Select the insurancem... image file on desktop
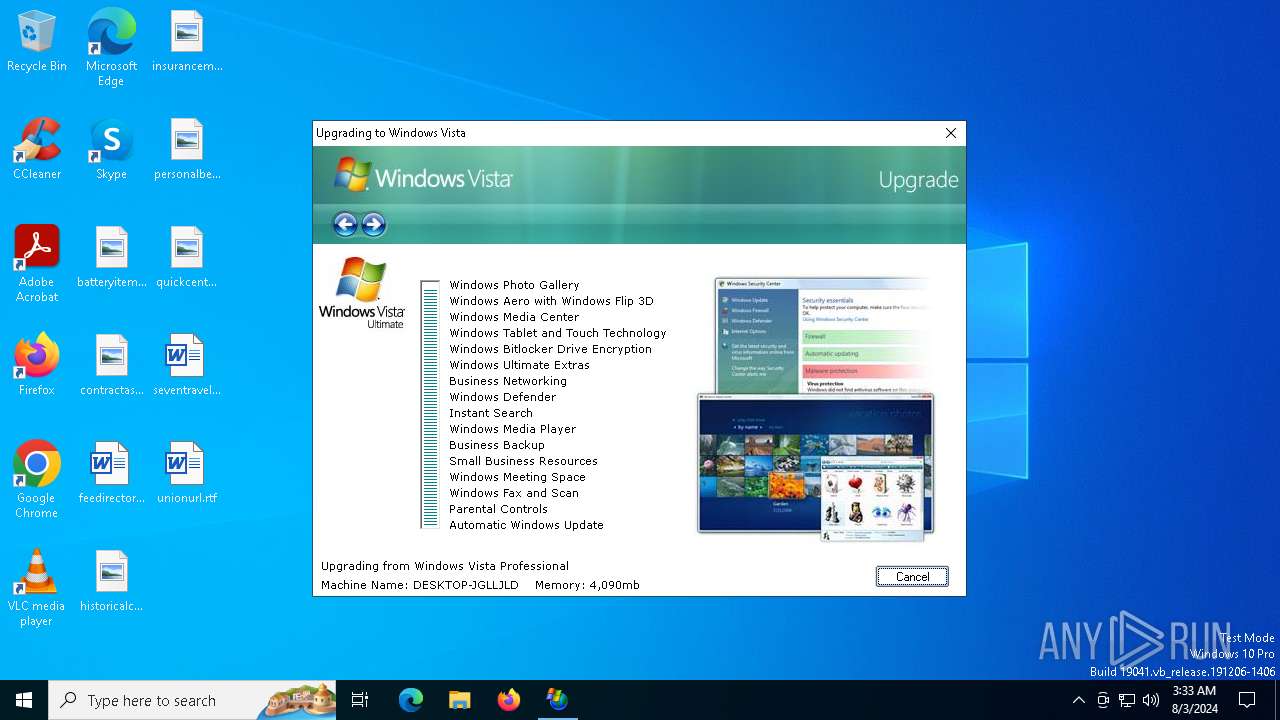 pos(187,42)
